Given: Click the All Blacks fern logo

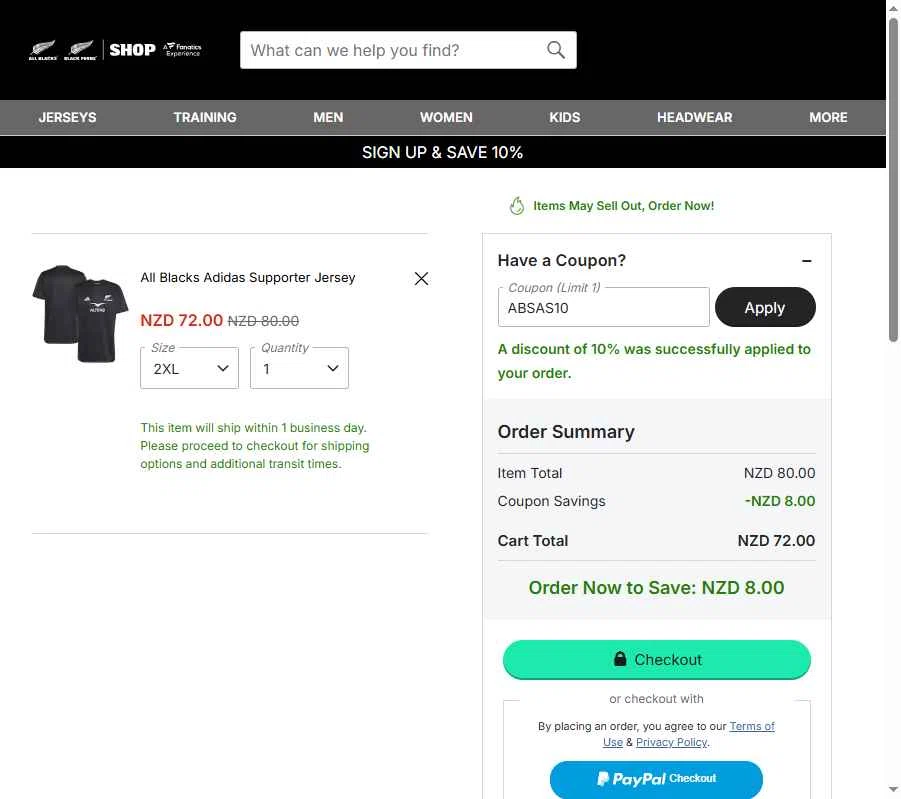Looking at the screenshot, I should [43, 50].
